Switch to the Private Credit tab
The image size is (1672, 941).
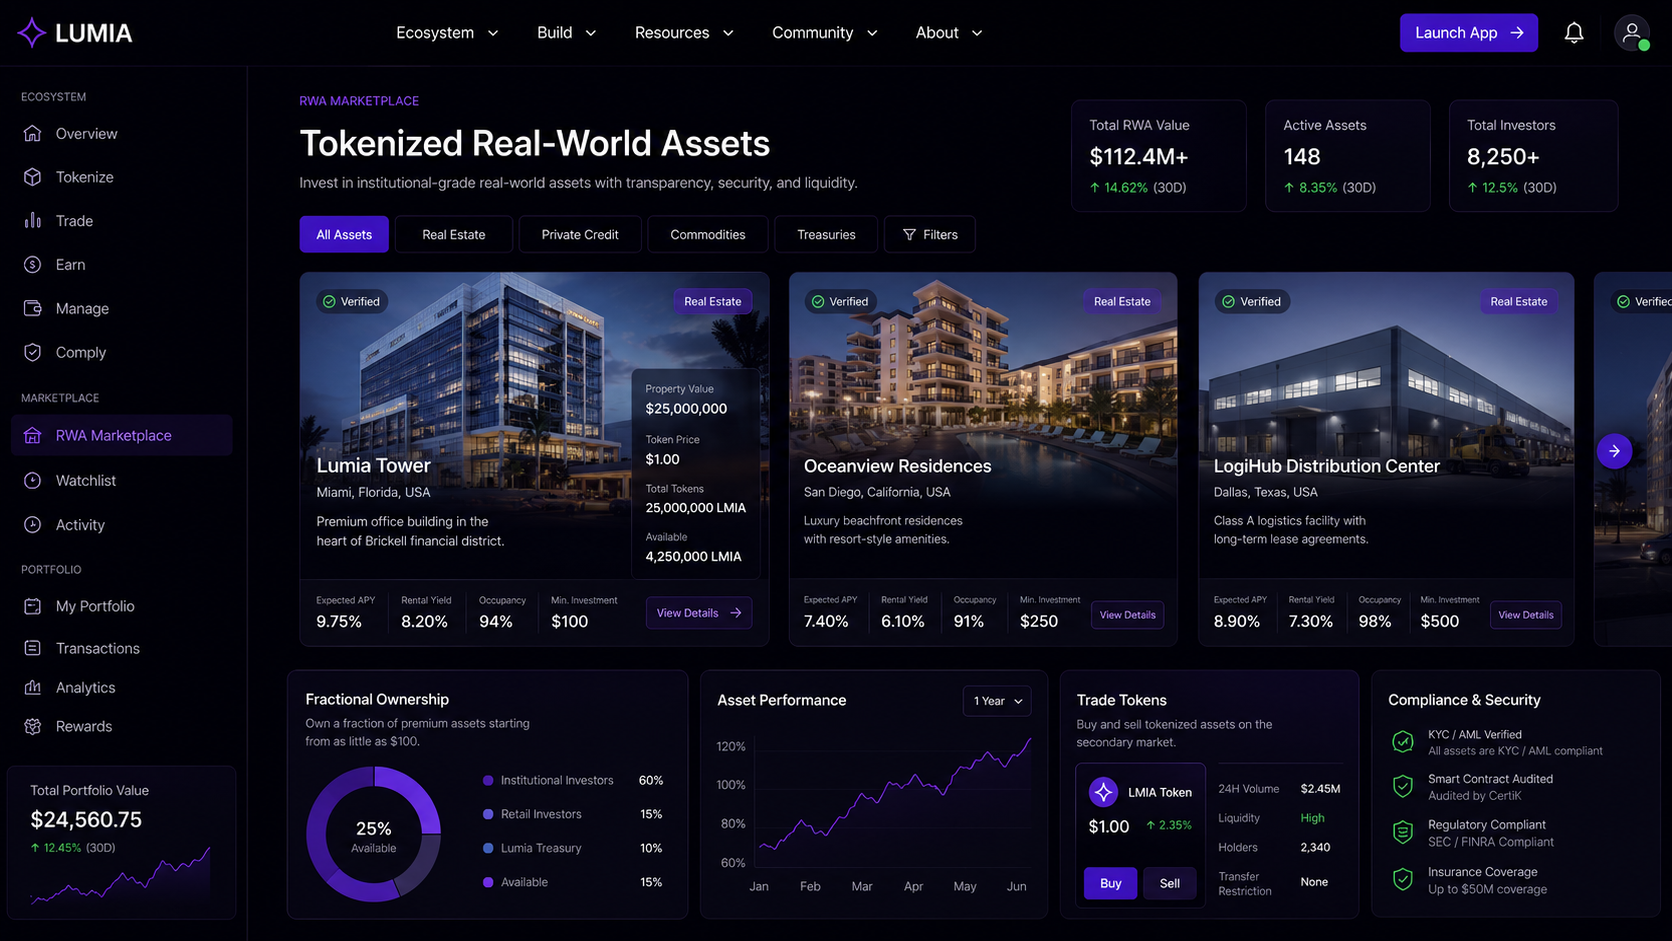click(x=580, y=235)
